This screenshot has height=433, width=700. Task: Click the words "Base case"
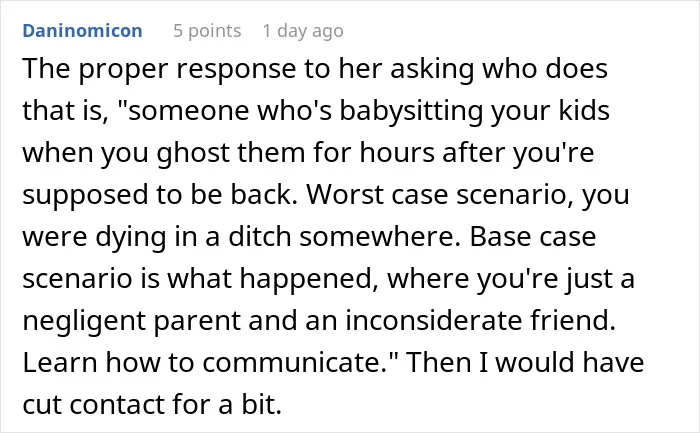533,237
